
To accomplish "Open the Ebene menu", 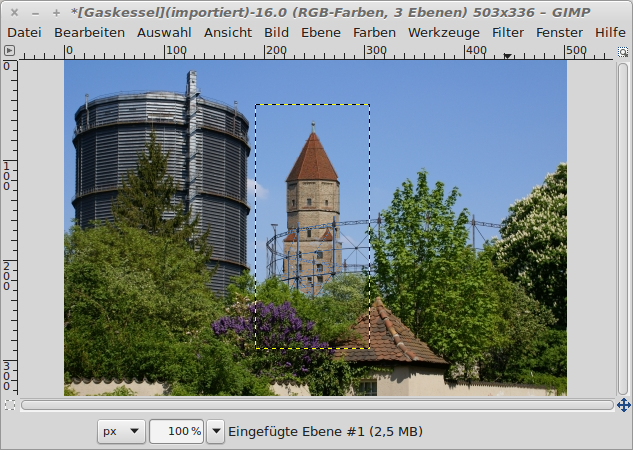I will click(320, 32).
